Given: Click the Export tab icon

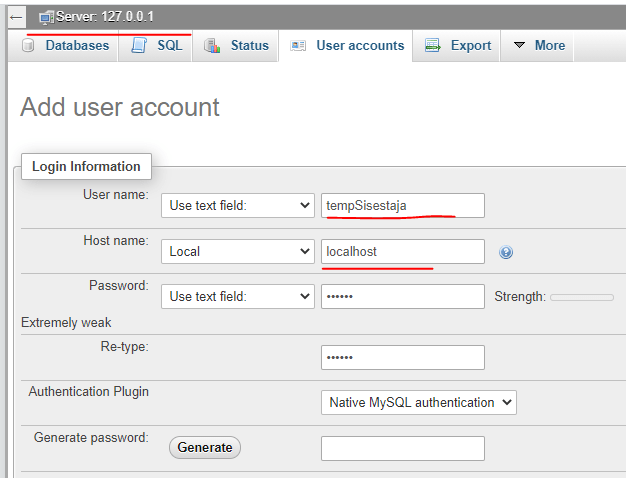Looking at the screenshot, I should coord(433,46).
